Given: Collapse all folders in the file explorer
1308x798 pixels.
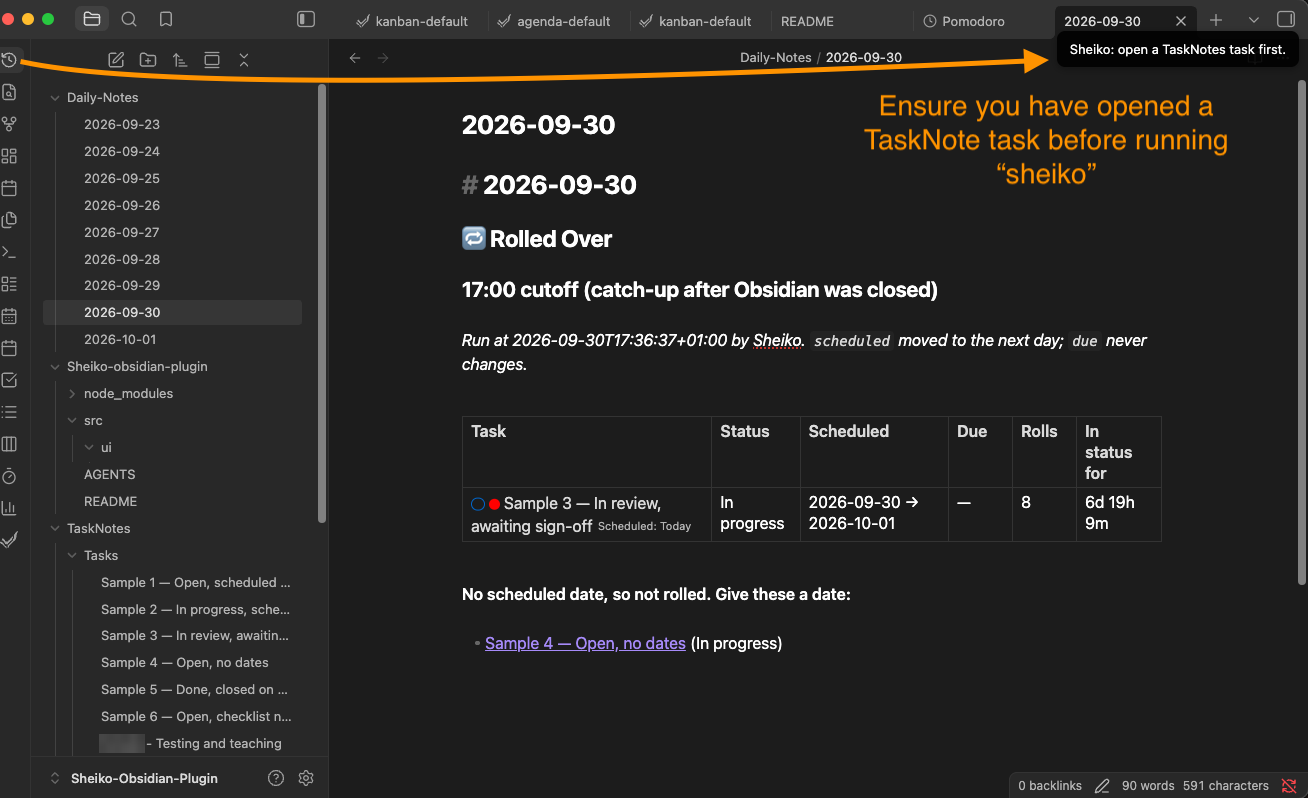Looking at the screenshot, I should point(244,60).
